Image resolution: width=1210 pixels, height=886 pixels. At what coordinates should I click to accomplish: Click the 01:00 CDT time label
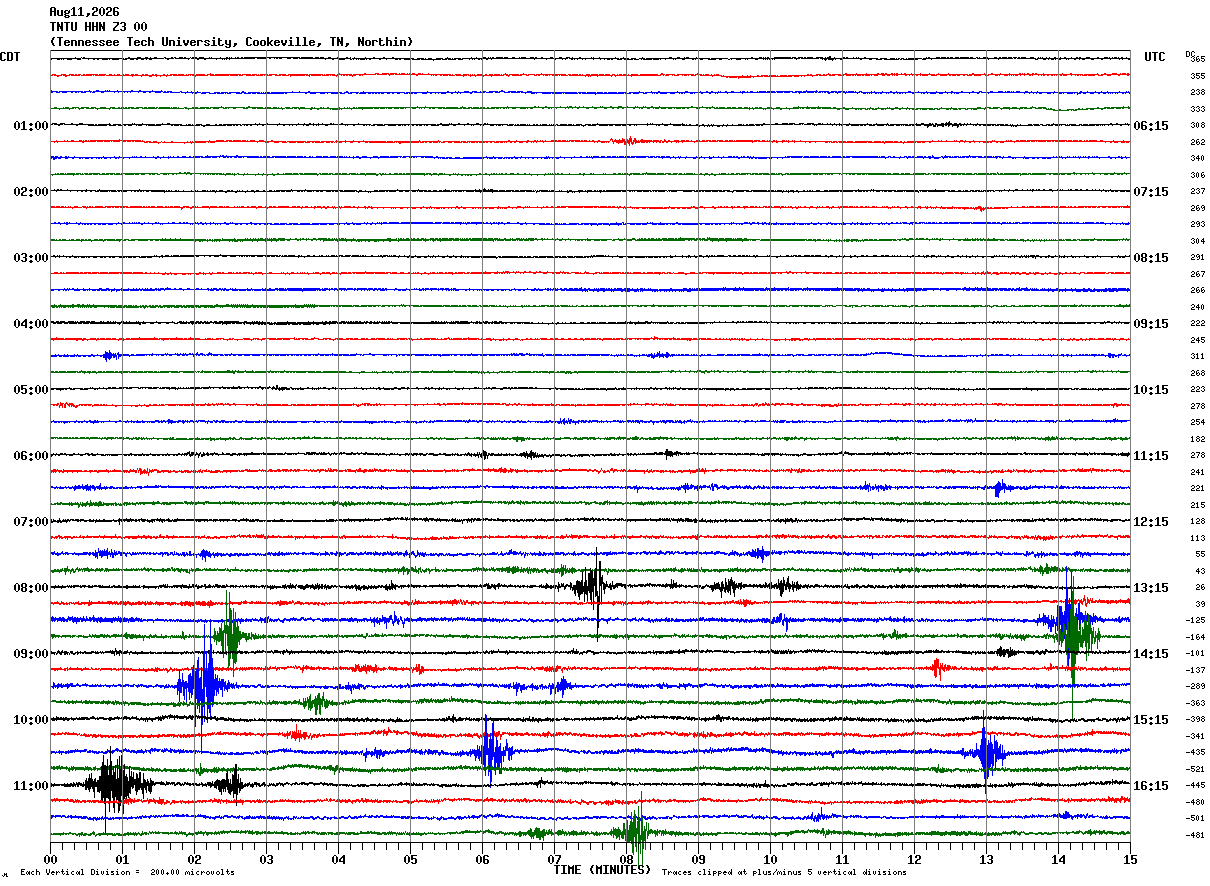31,125
